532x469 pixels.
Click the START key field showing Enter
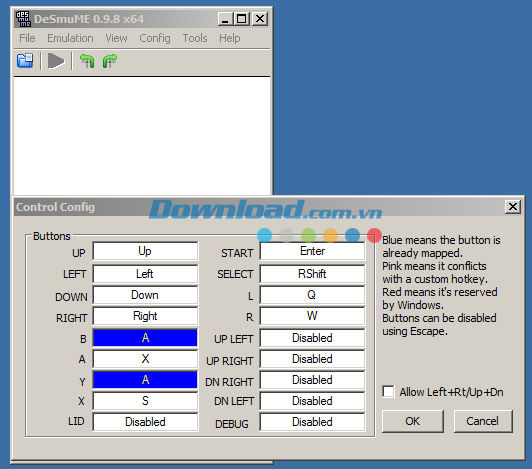pos(312,251)
